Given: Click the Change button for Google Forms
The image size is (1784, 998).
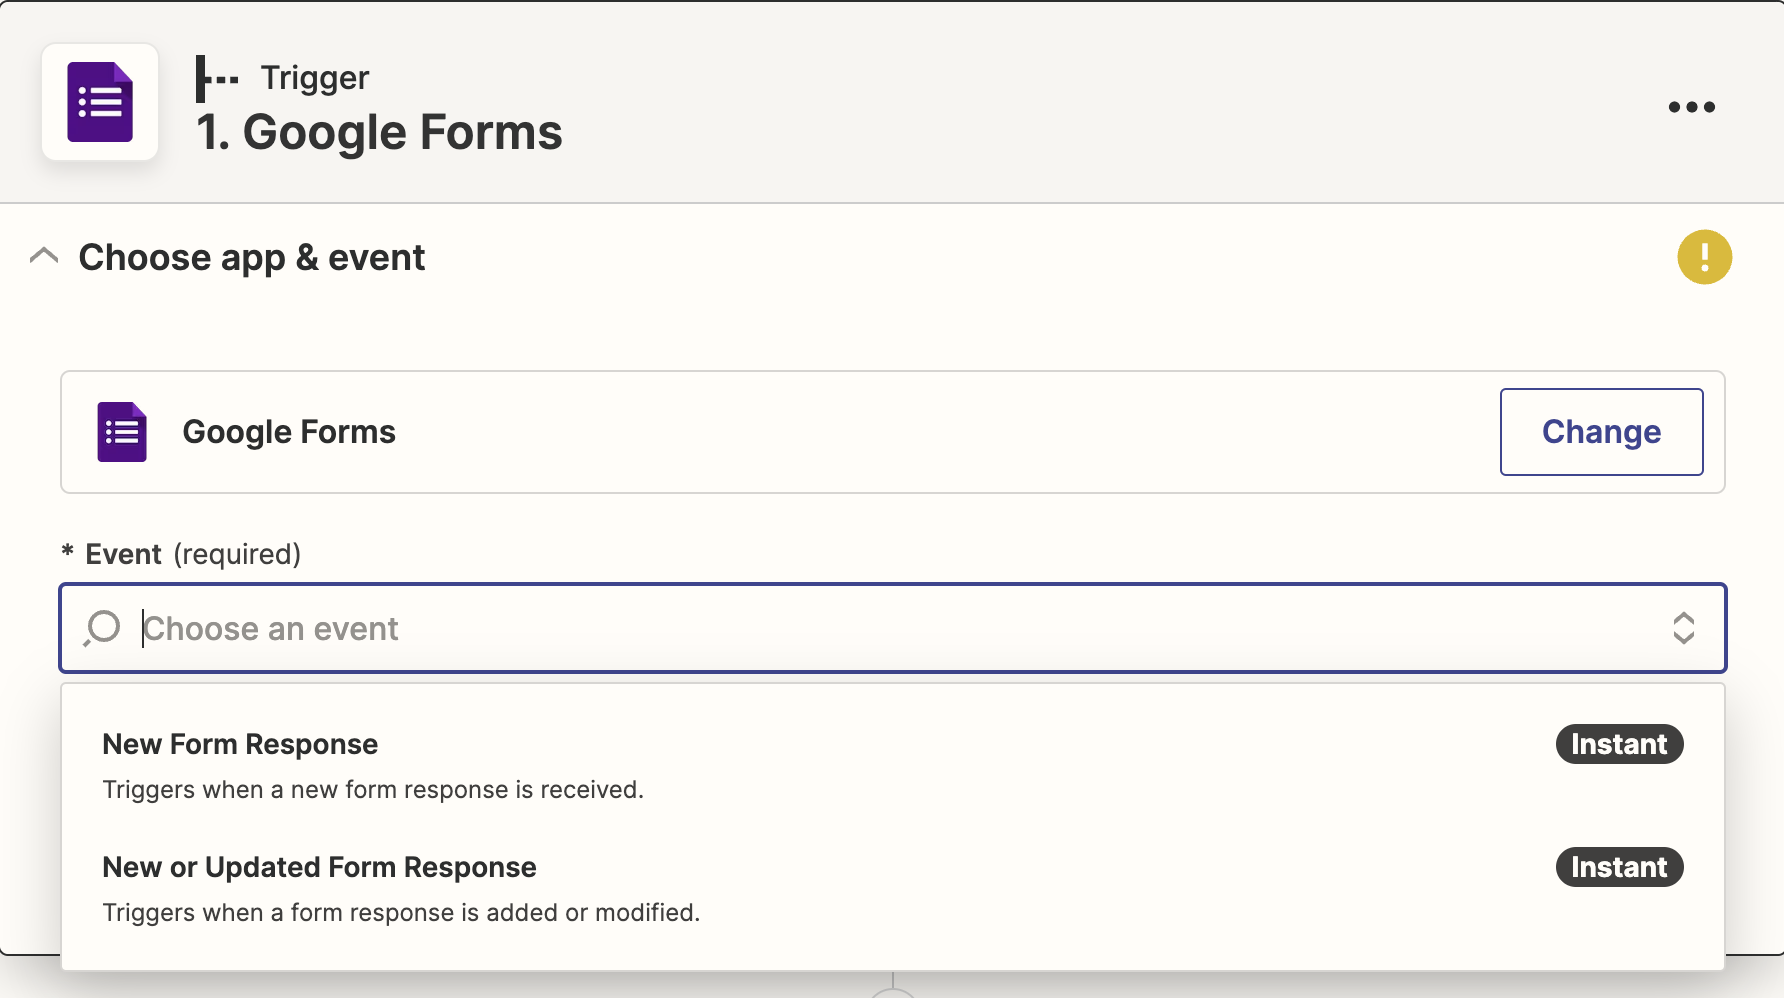Looking at the screenshot, I should (x=1601, y=431).
